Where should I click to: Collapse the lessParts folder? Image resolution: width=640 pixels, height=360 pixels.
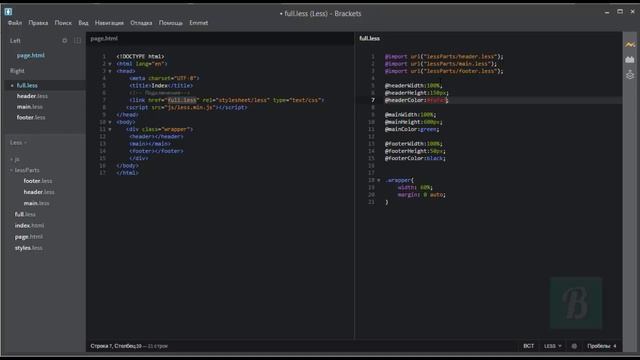24,170
